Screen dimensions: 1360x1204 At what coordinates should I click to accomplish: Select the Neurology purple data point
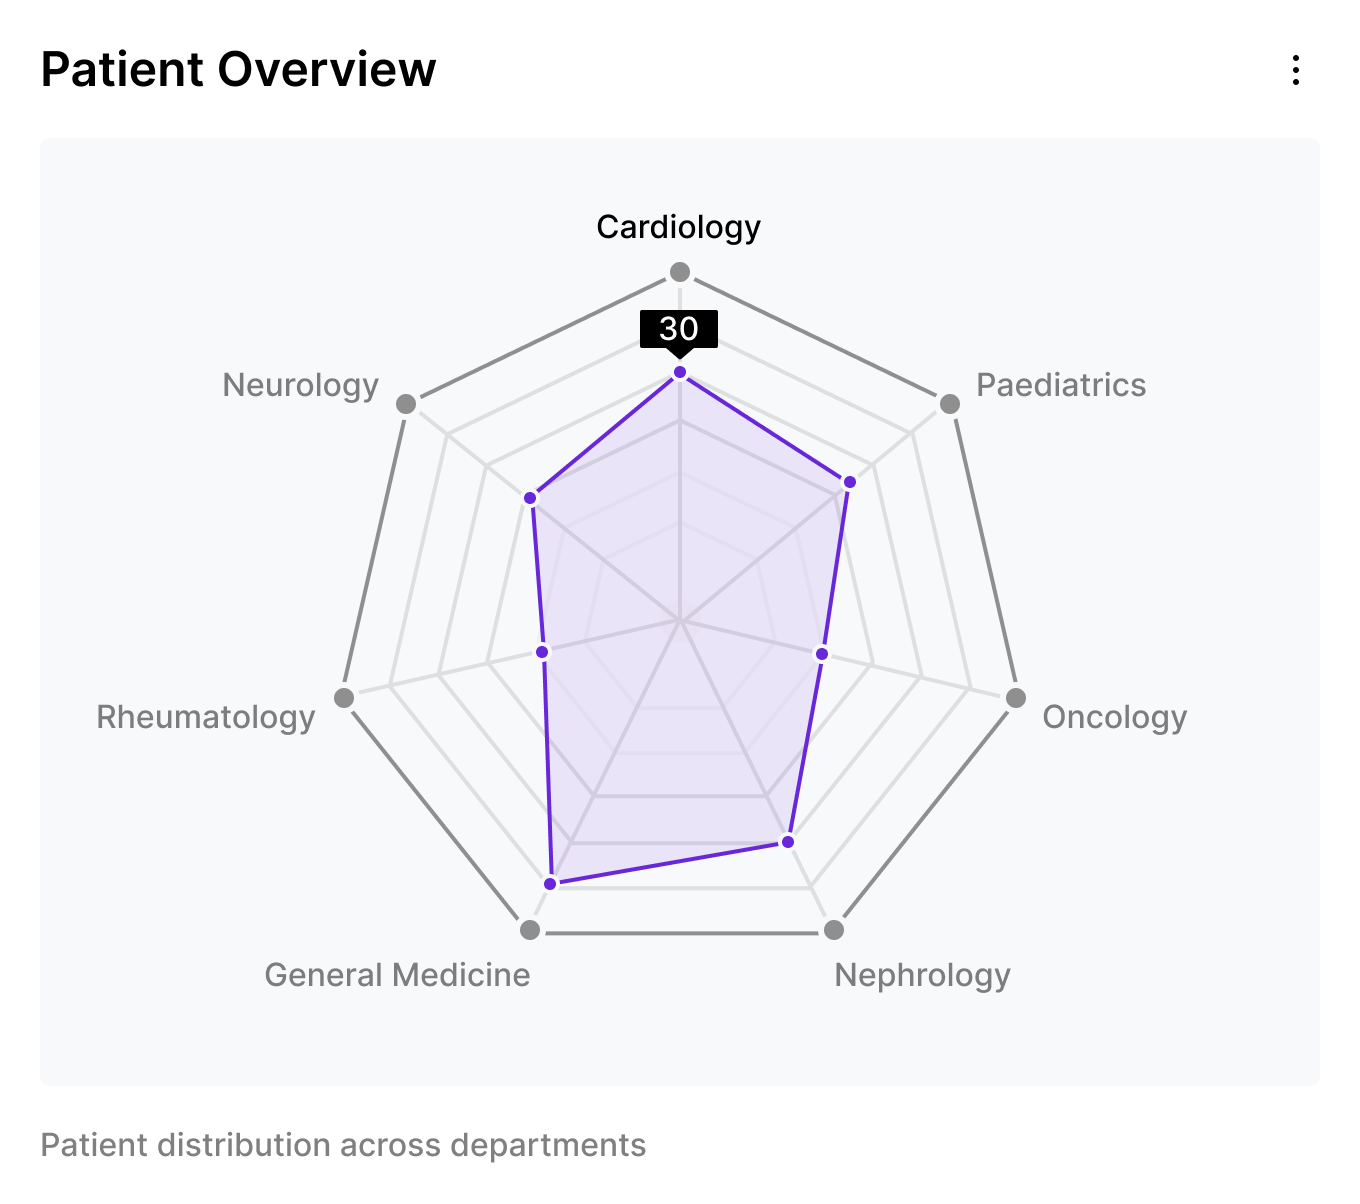pyautogui.click(x=532, y=497)
